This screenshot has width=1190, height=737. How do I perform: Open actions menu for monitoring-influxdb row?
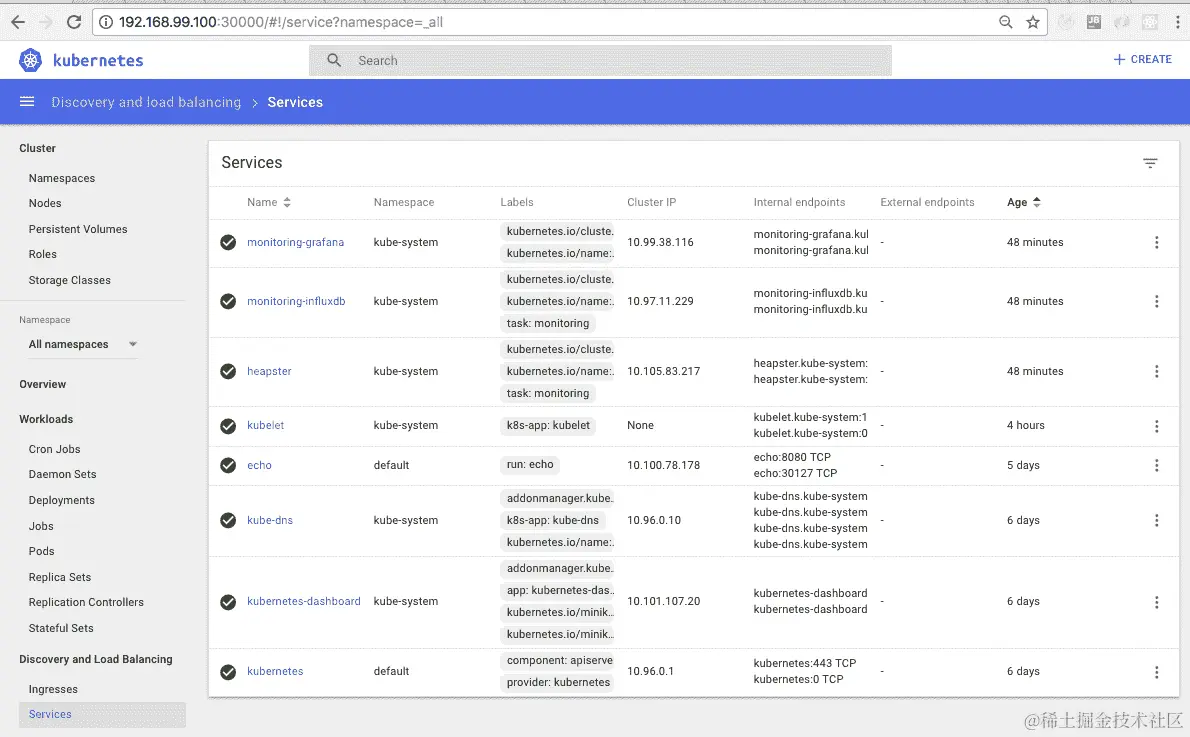click(x=1156, y=301)
